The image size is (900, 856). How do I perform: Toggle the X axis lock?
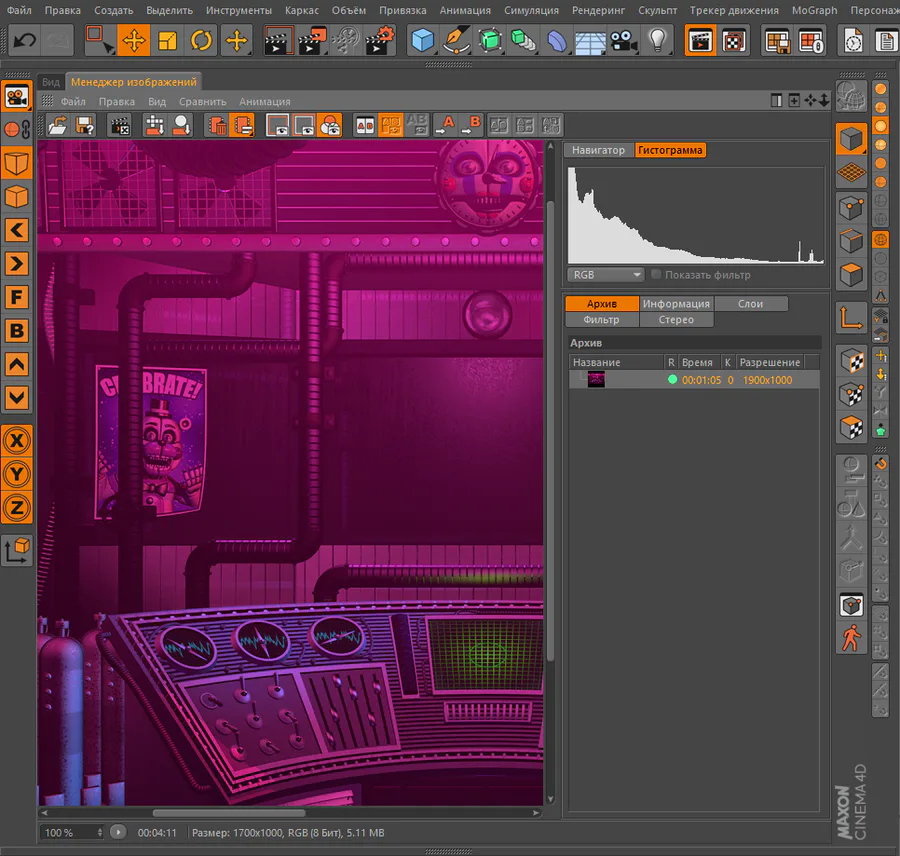16,440
